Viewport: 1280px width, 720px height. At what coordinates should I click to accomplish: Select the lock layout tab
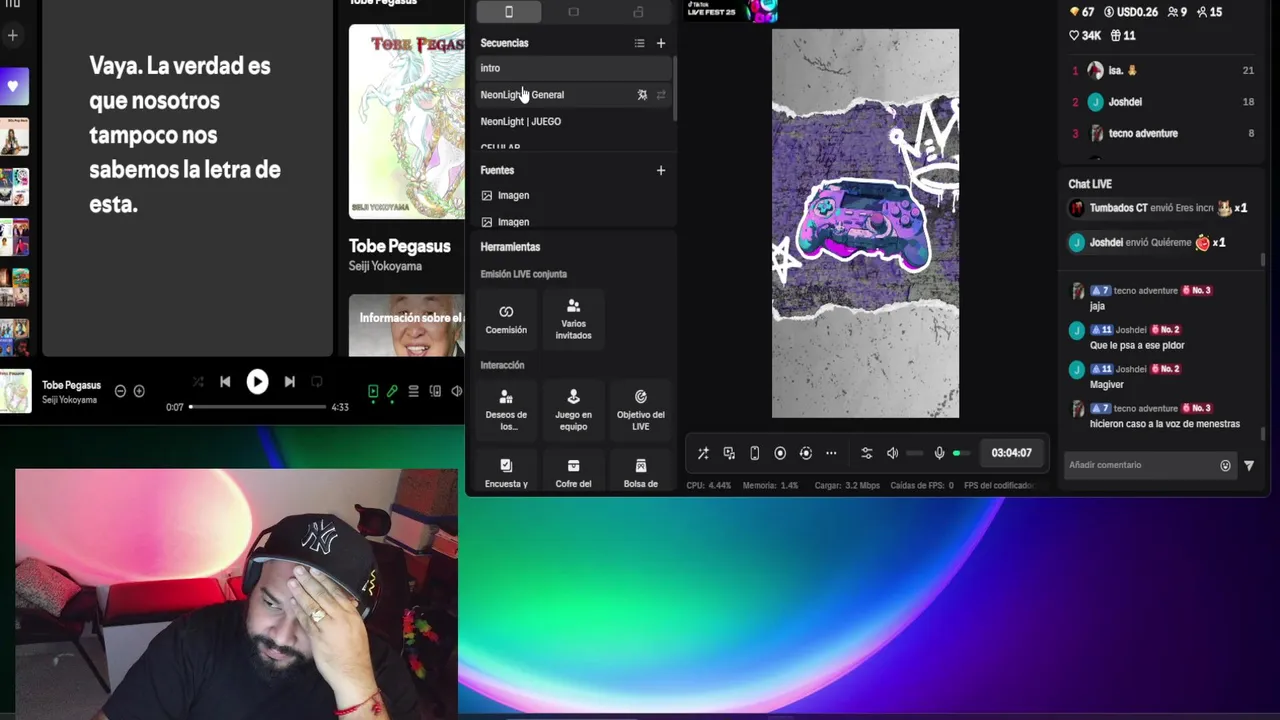tap(638, 12)
